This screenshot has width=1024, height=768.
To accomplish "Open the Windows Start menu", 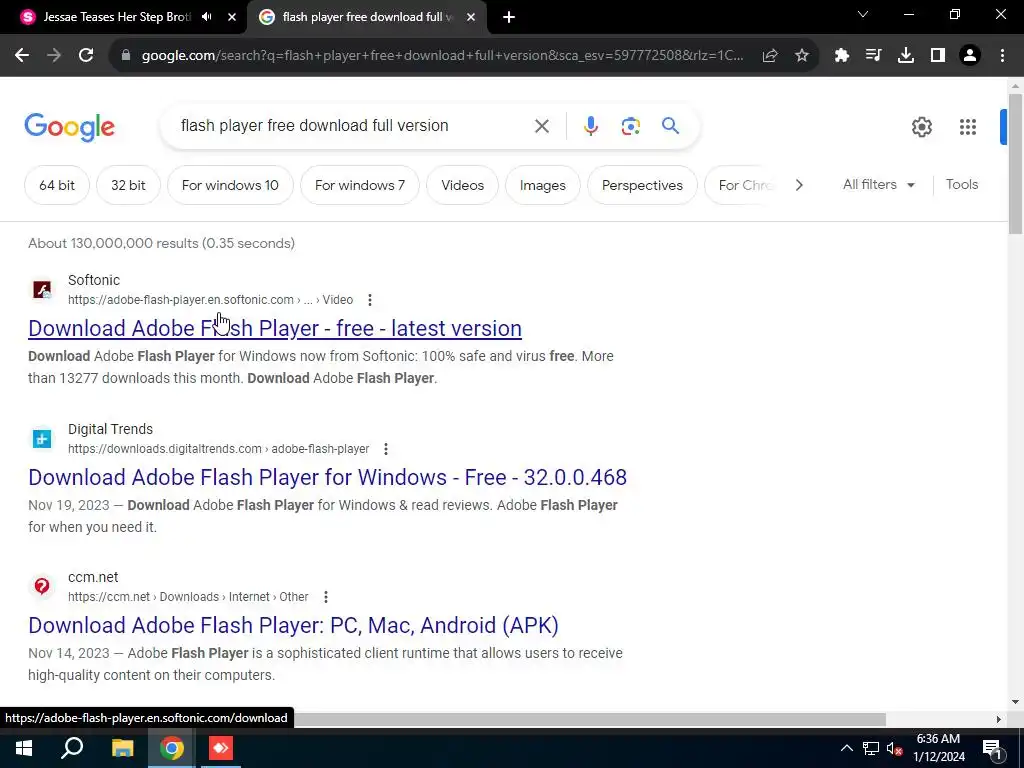I will pyautogui.click(x=24, y=748).
